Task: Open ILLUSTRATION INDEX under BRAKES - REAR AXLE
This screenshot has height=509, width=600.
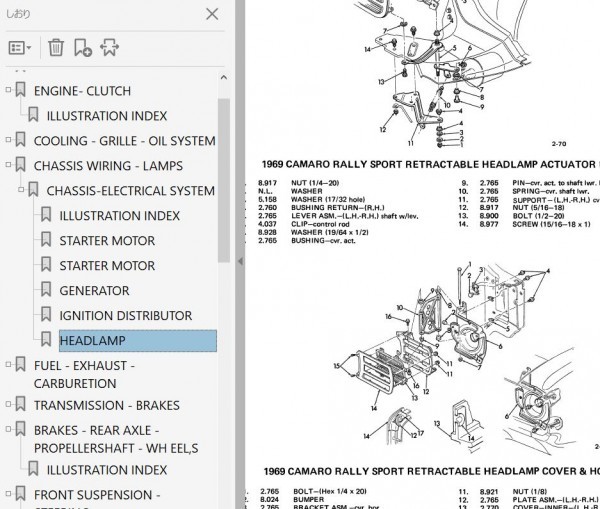Action: point(107,470)
